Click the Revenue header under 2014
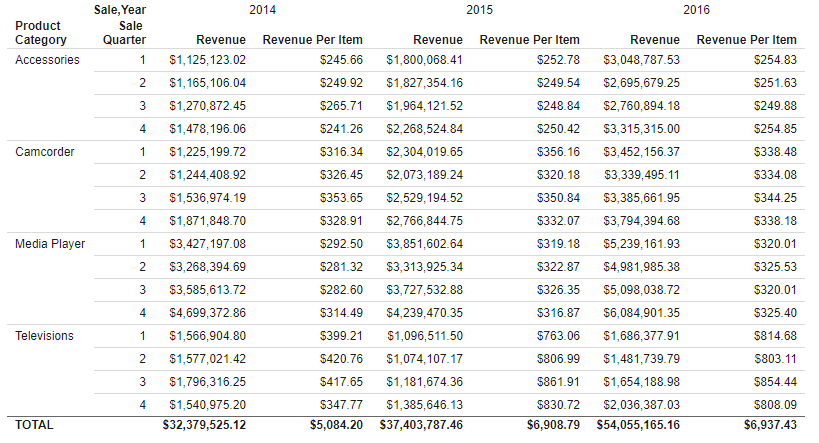The image size is (819, 443). [221, 40]
